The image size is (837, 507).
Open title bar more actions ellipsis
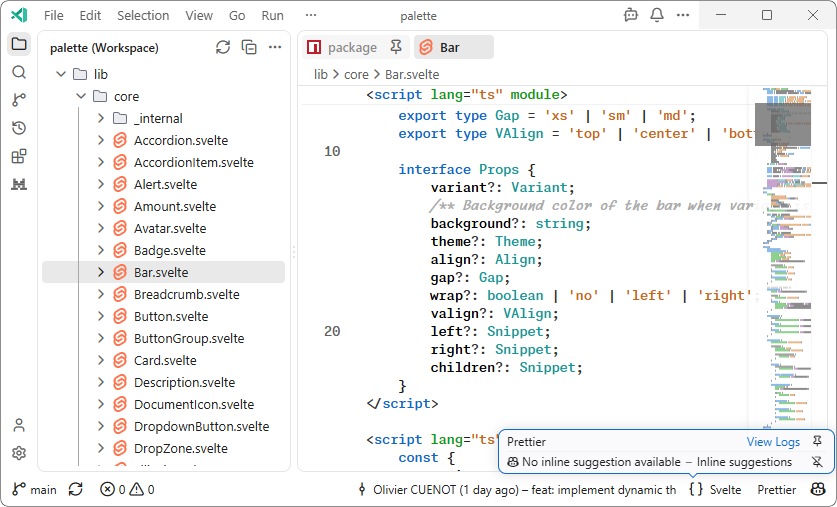pos(683,15)
